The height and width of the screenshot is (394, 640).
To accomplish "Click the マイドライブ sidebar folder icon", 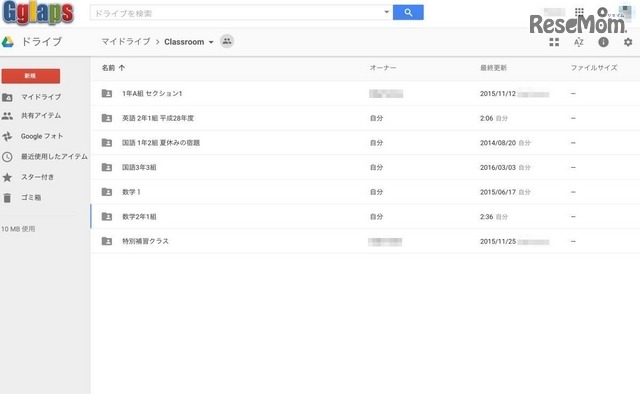I will pyautogui.click(x=7, y=97).
